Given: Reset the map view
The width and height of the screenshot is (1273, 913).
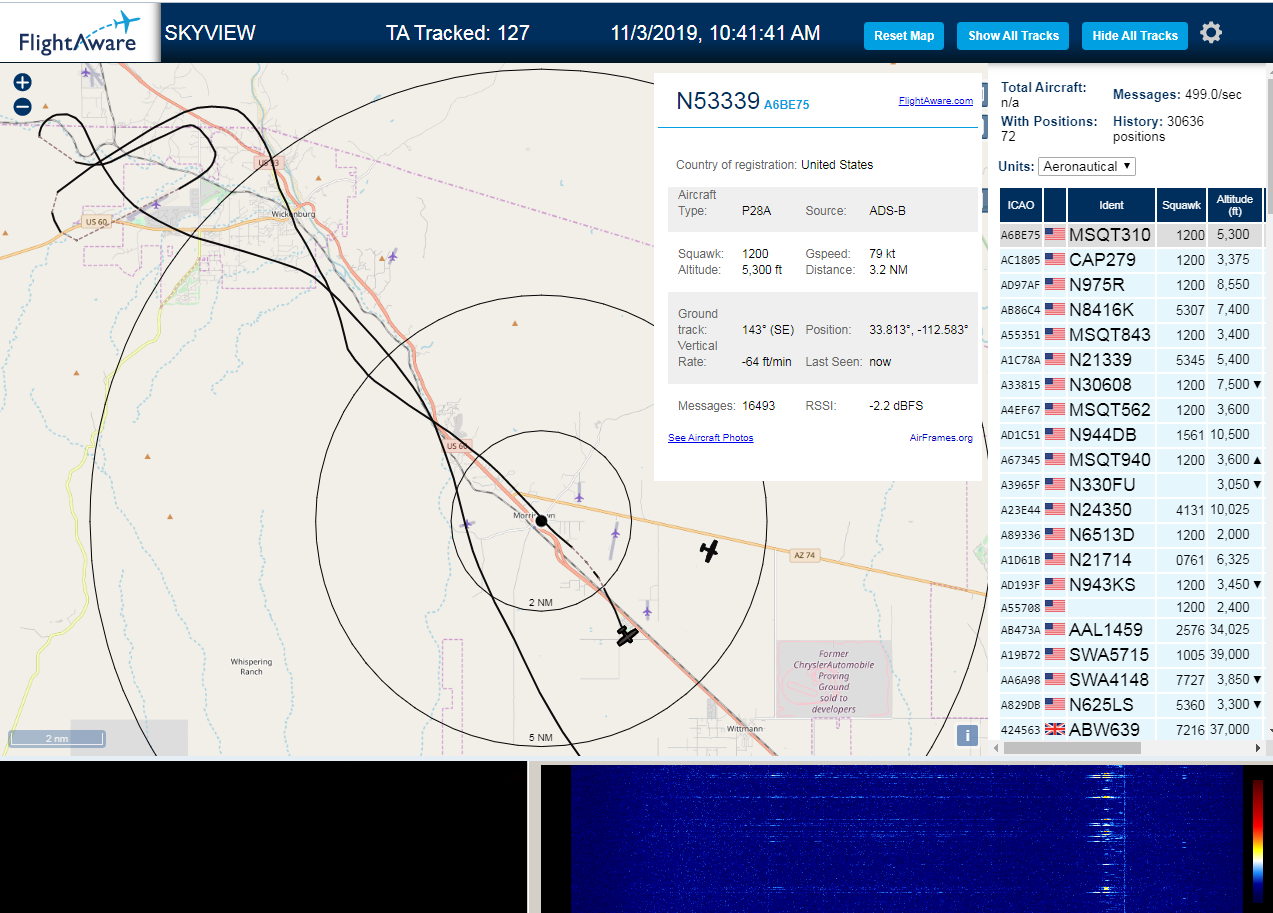Looking at the screenshot, I should point(904,36).
